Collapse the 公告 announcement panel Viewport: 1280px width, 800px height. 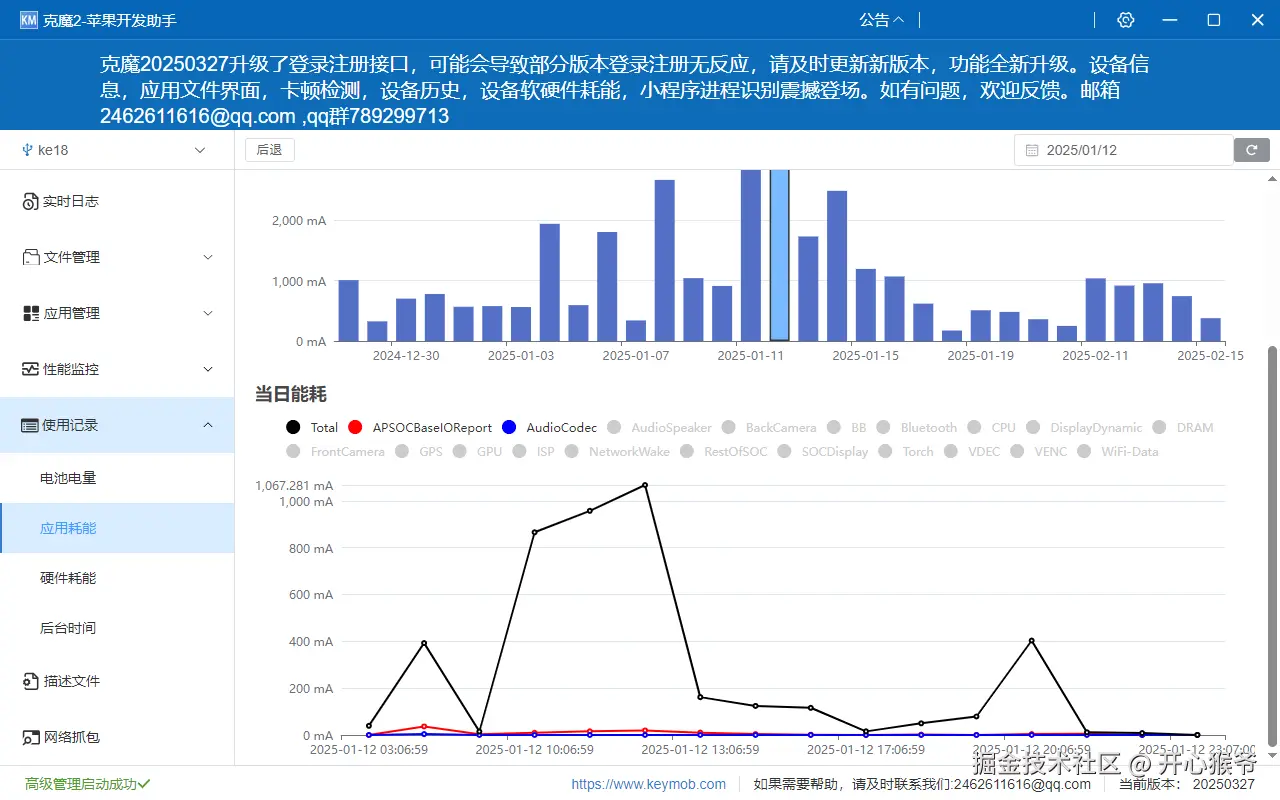(x=882, y=20)
